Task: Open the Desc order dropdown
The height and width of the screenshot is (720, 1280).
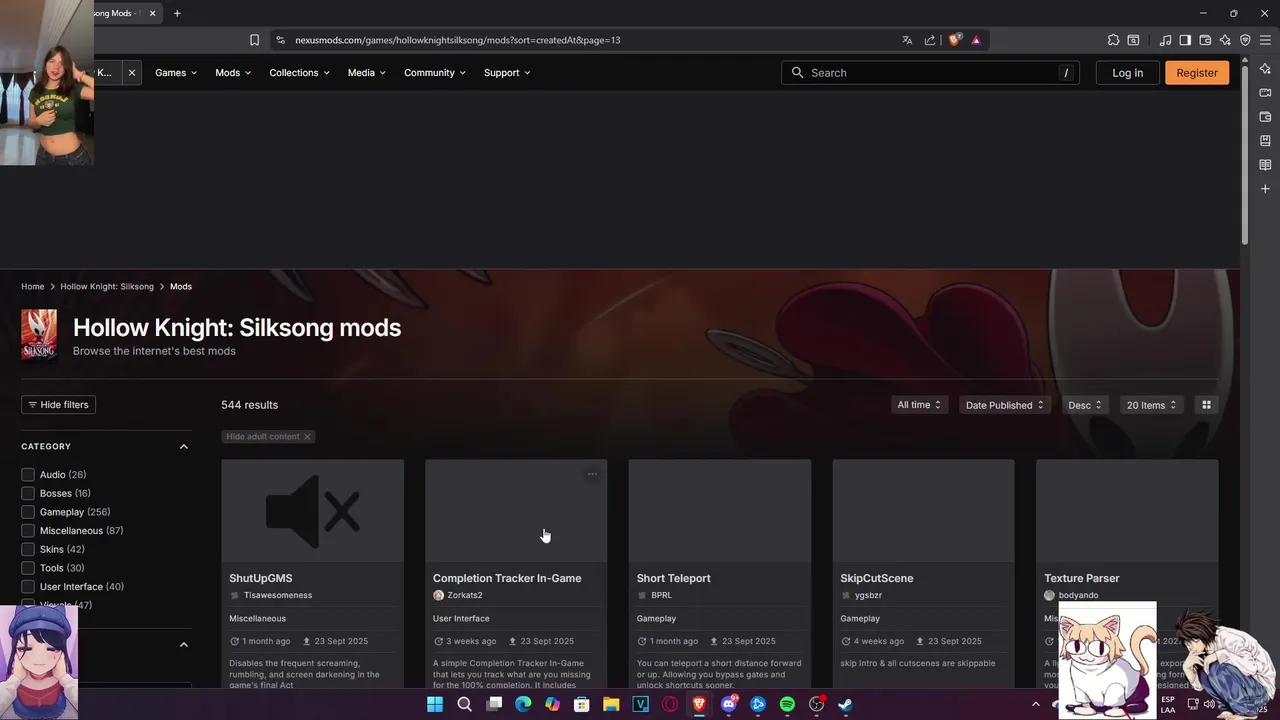Action: (x=1085, y=405)
